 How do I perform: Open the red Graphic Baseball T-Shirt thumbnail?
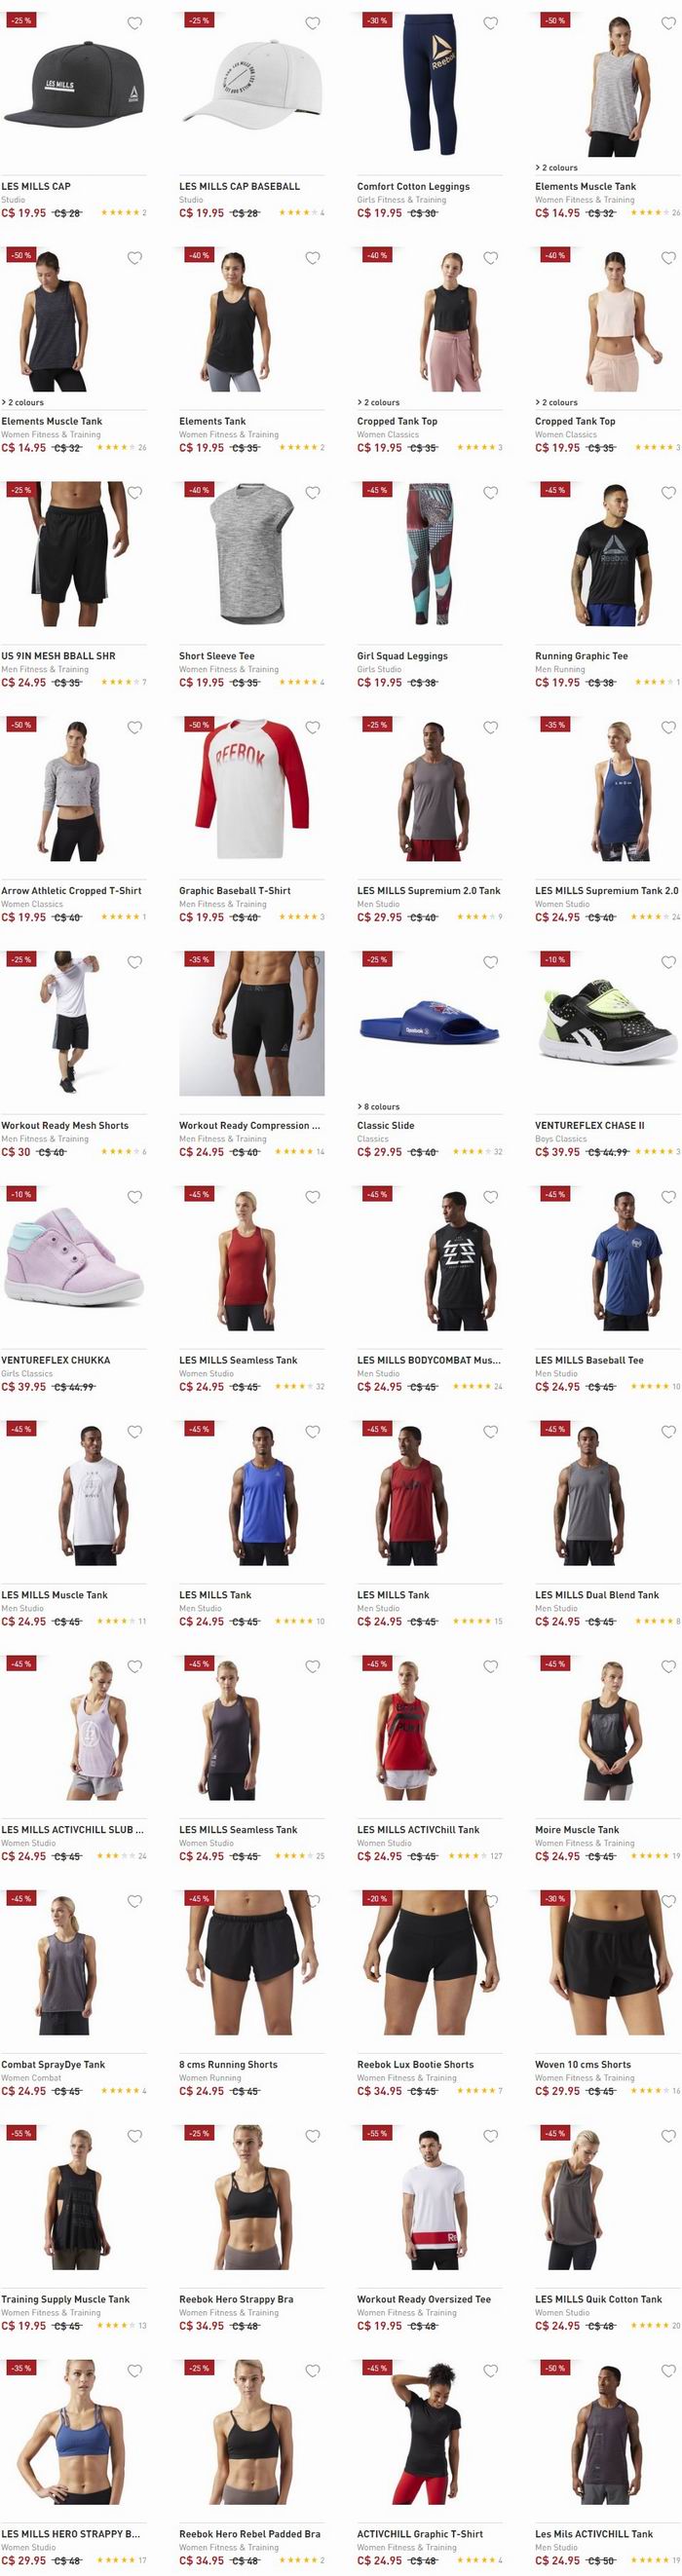point(252,789)
